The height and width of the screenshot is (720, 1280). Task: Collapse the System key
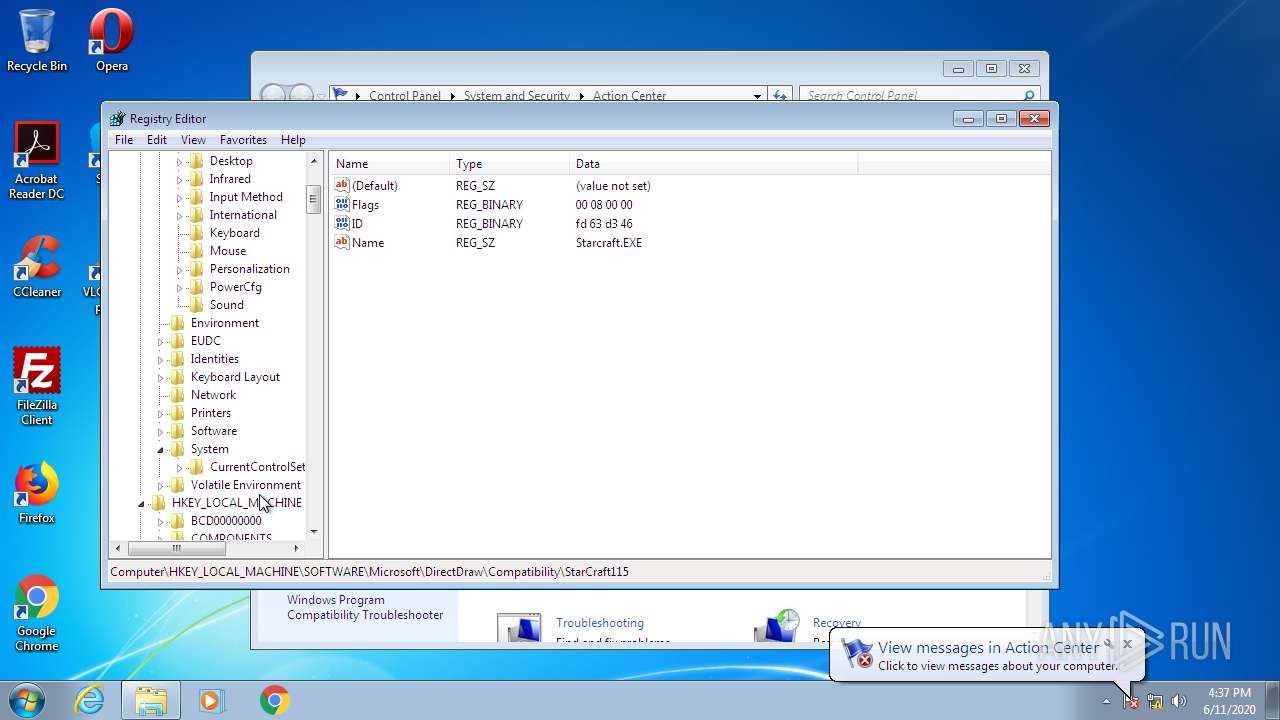coord(161,449)
